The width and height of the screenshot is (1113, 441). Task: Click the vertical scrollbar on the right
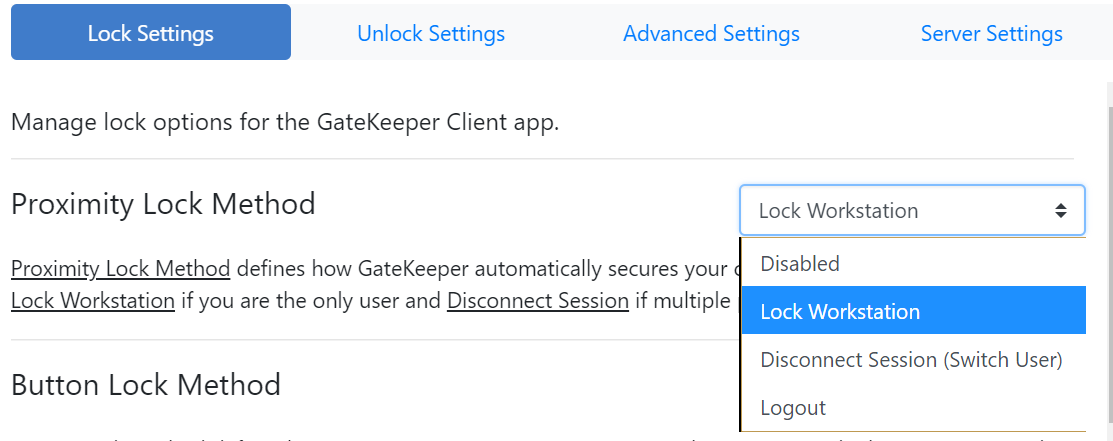tap(1108, 250)
